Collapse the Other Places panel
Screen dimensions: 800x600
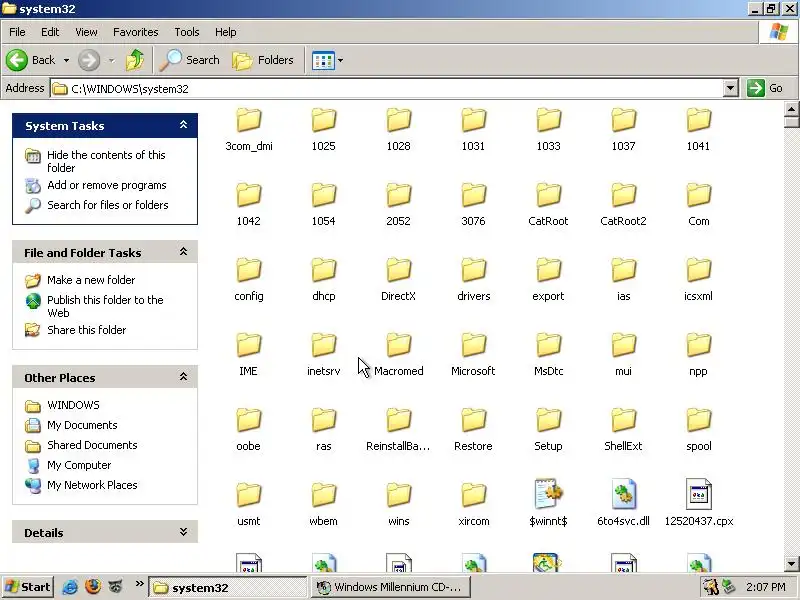[x=183, y=377]
